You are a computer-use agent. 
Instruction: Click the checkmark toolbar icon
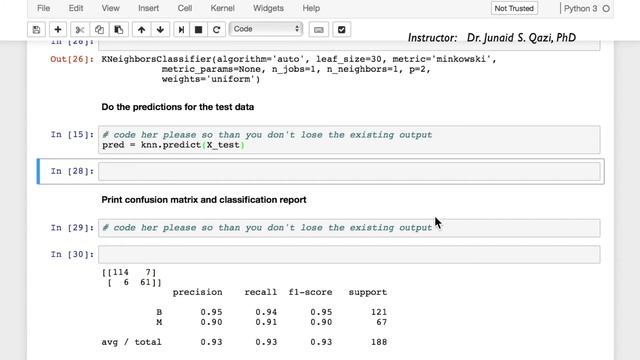[x=342, y=29]
